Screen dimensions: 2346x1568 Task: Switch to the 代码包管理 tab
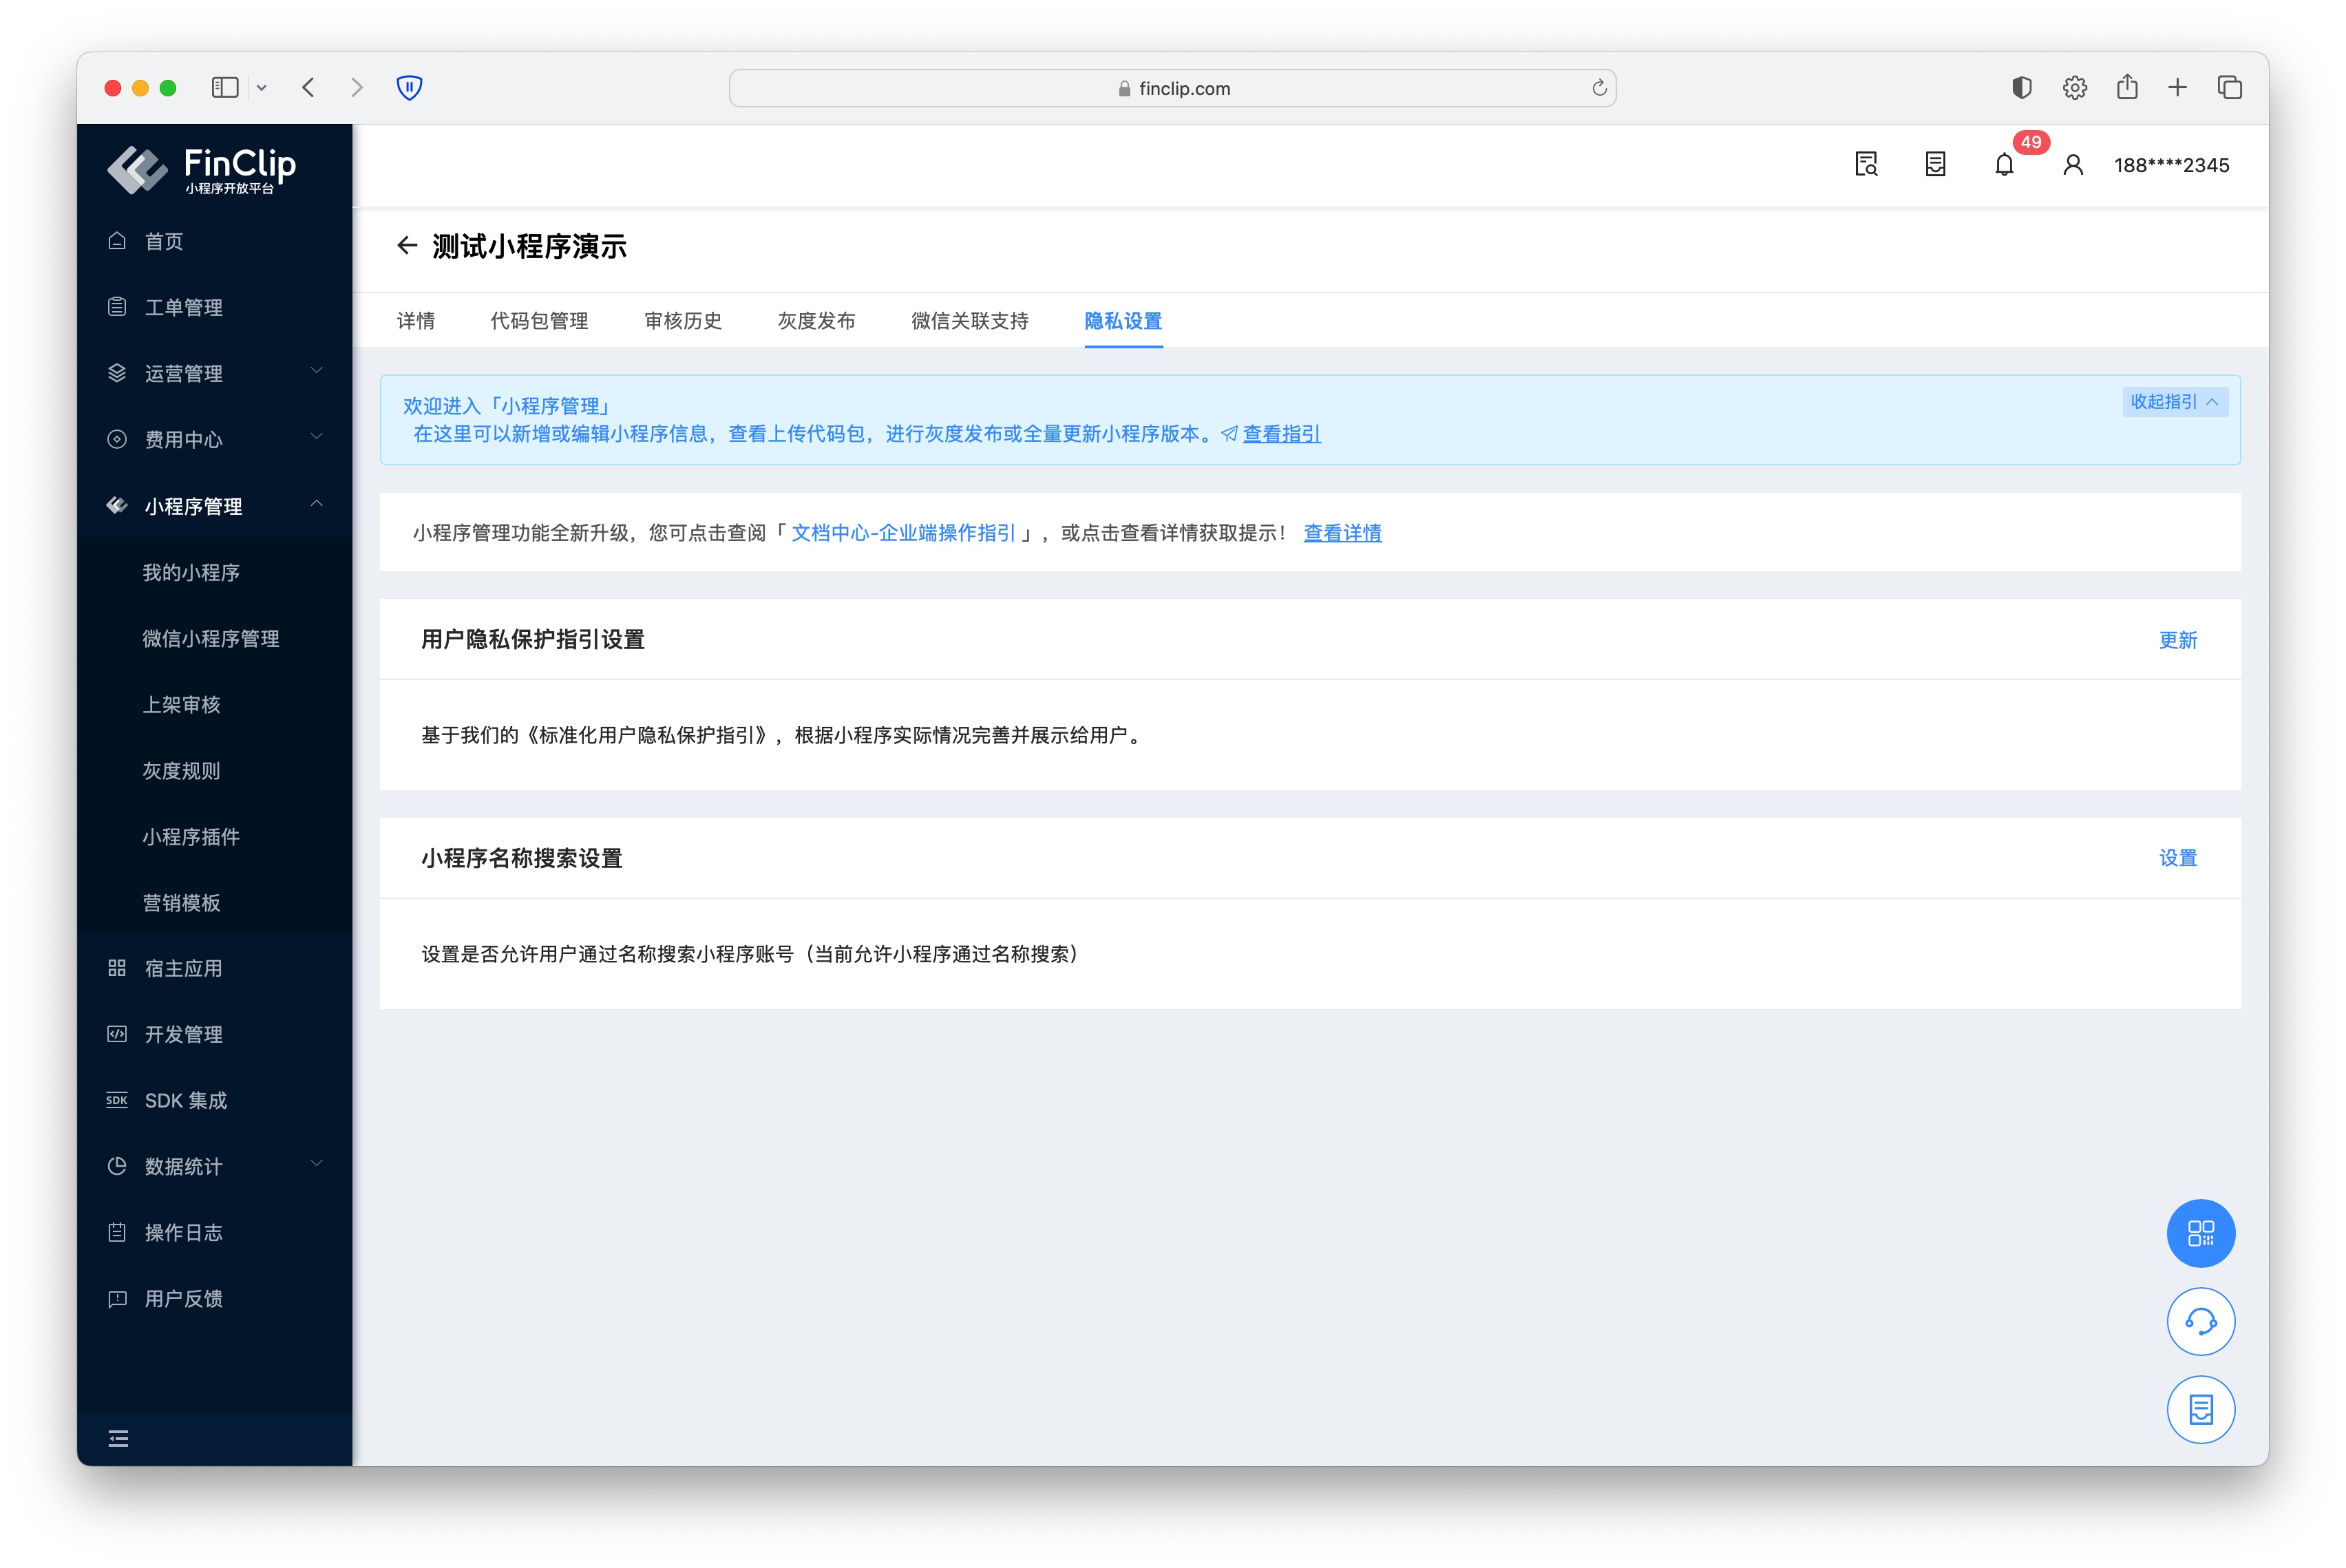[539, 321]
